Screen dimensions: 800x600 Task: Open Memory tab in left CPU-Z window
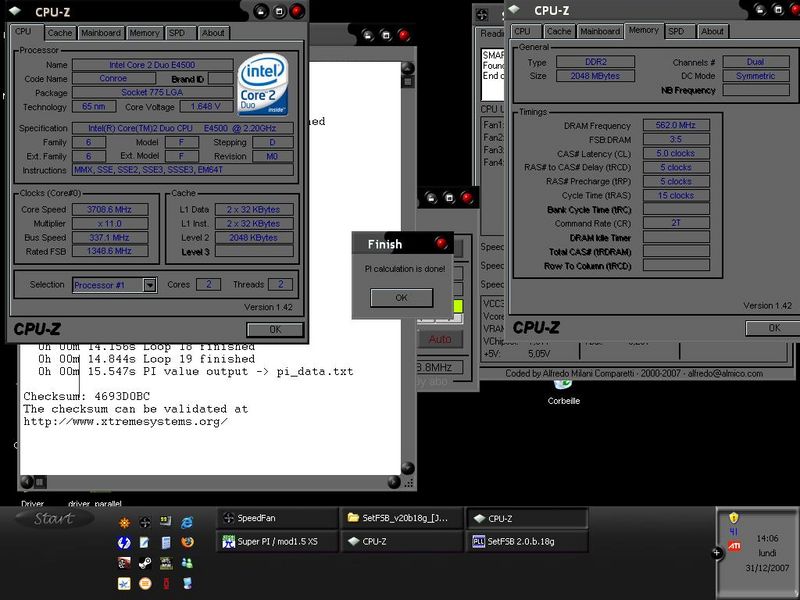point(144,33)
